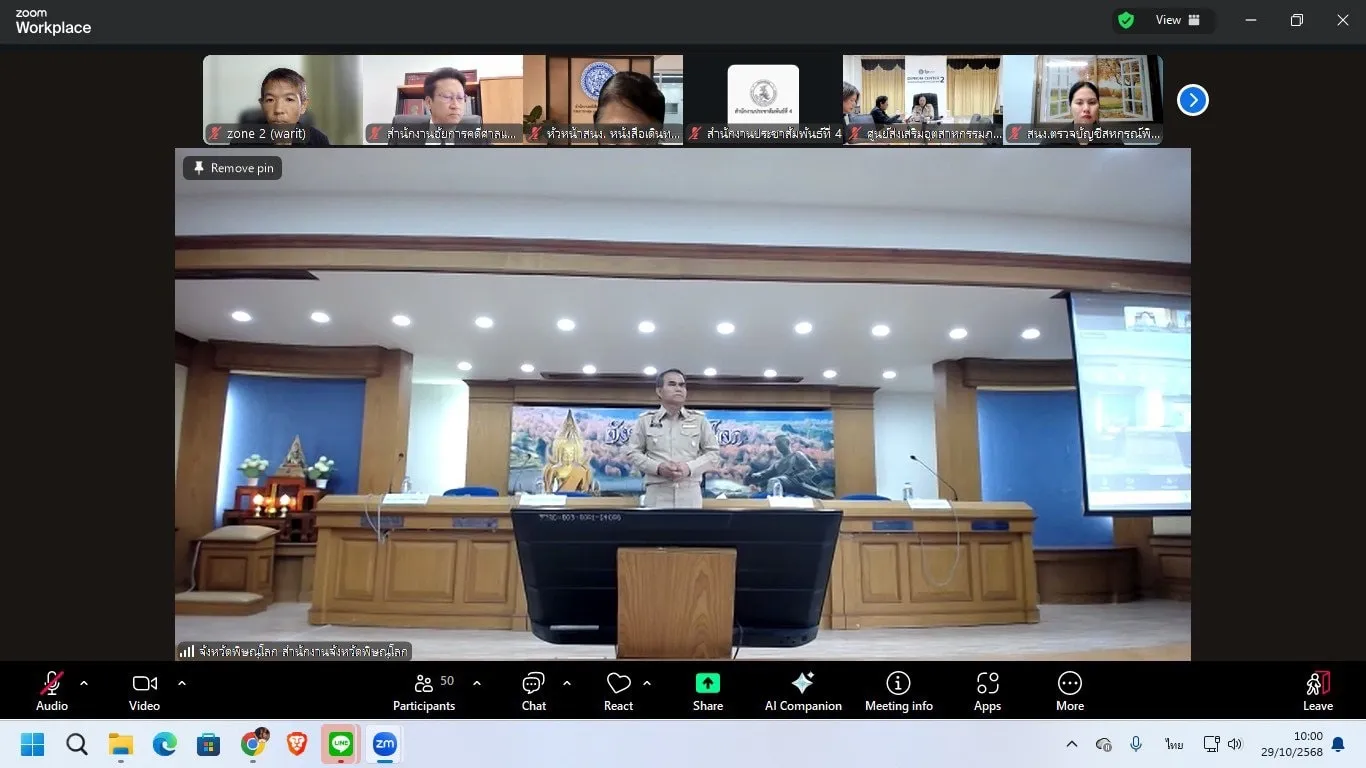Click the green Share screen button
The height and width of the screenshot is (768, 1366).
pyautogui.click(x=707, y=690)
